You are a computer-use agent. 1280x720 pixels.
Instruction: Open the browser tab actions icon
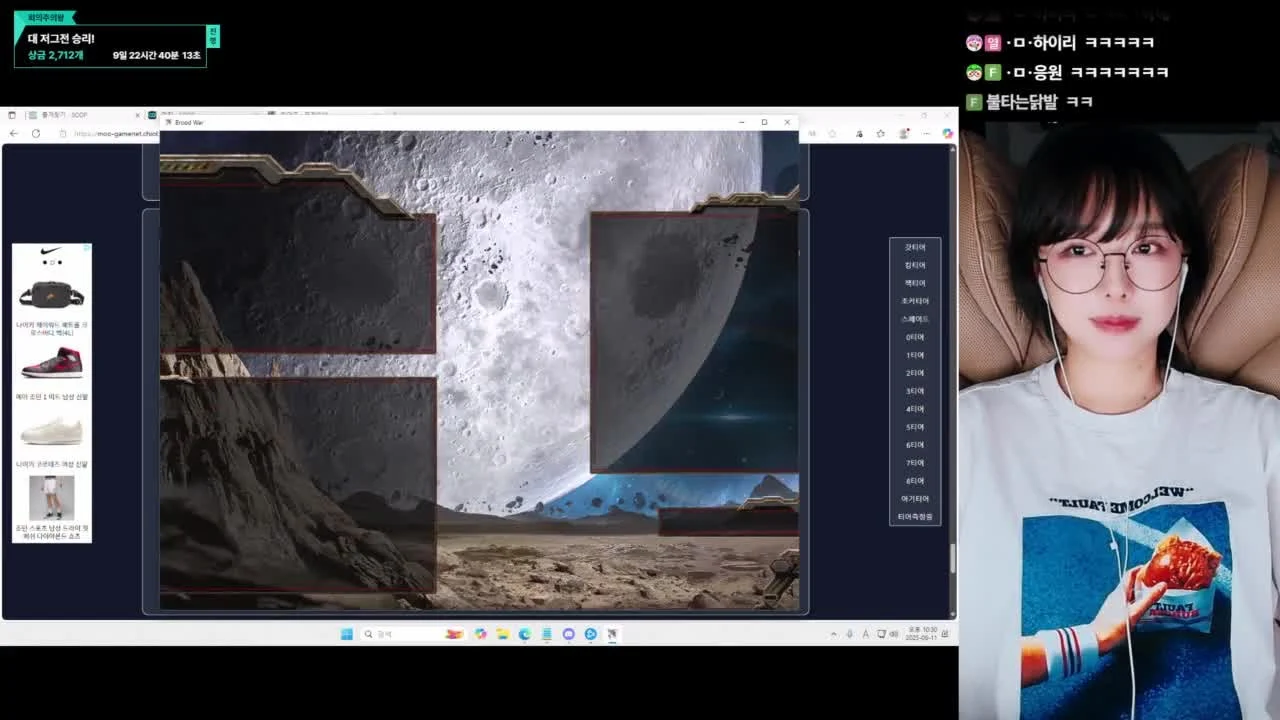12,115
